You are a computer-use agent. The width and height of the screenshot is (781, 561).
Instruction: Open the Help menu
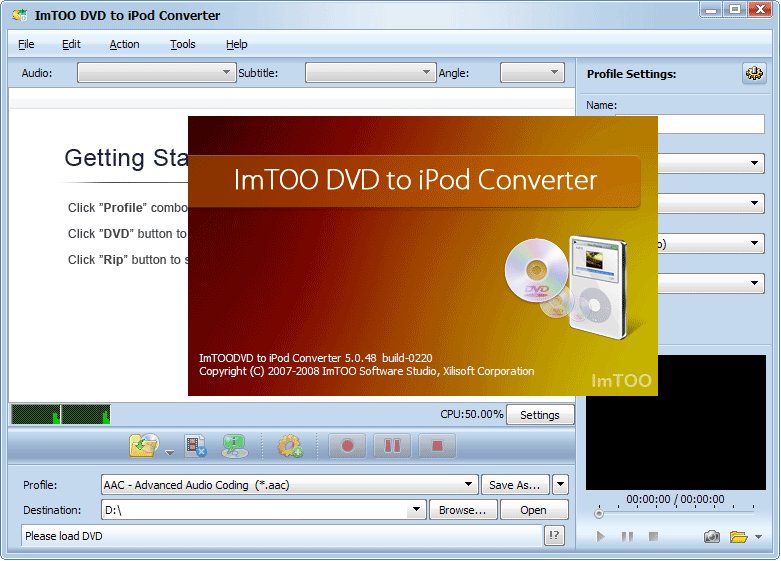coord(236,44)
